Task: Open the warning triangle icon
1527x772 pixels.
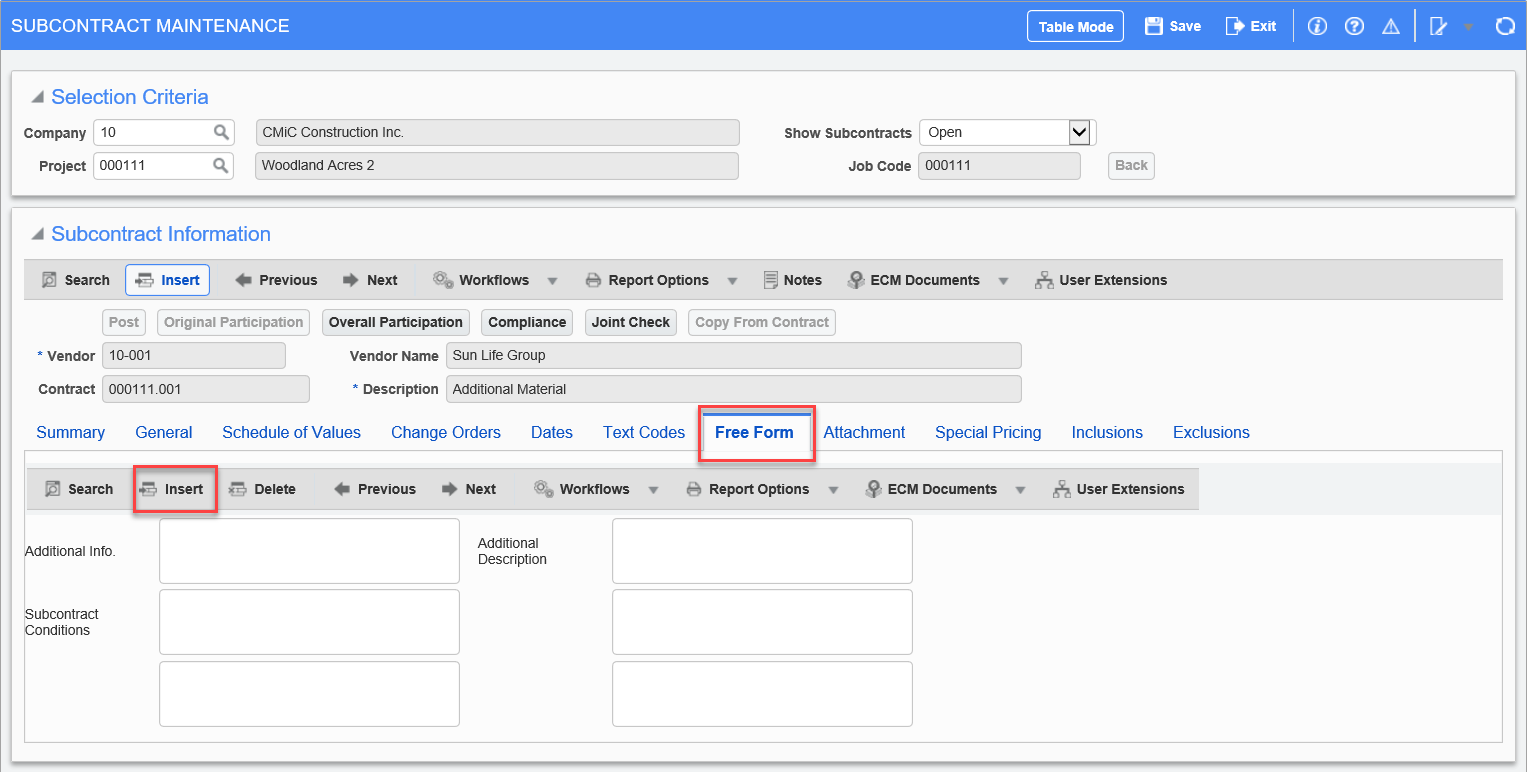Action: 1391,27
